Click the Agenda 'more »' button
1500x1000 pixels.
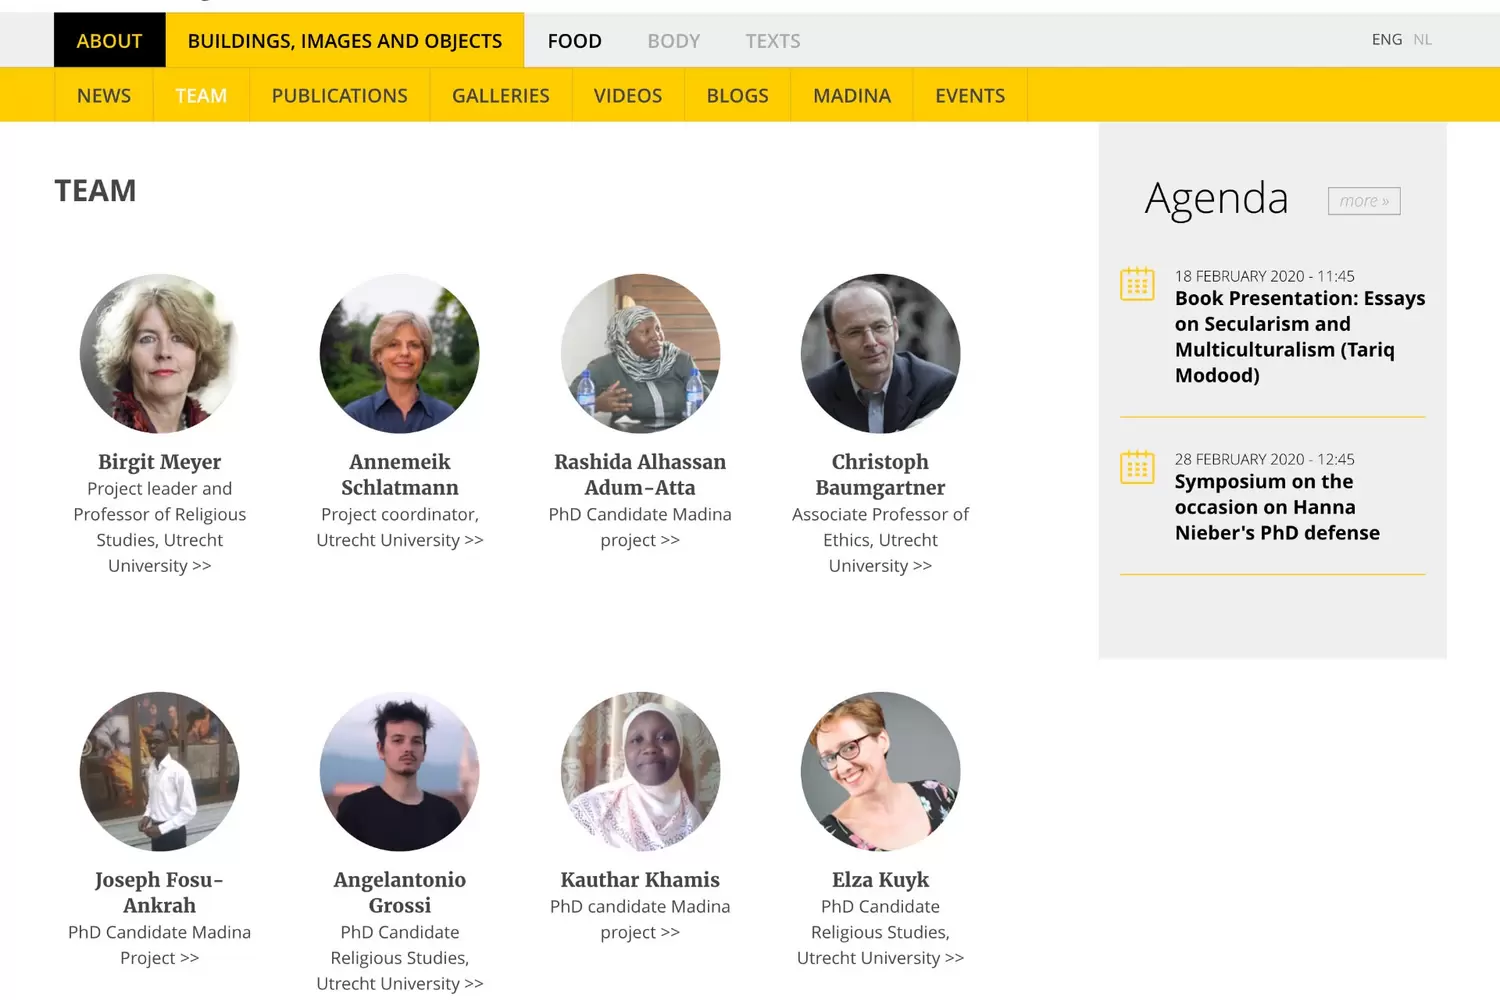click(x=1364, y=201)
